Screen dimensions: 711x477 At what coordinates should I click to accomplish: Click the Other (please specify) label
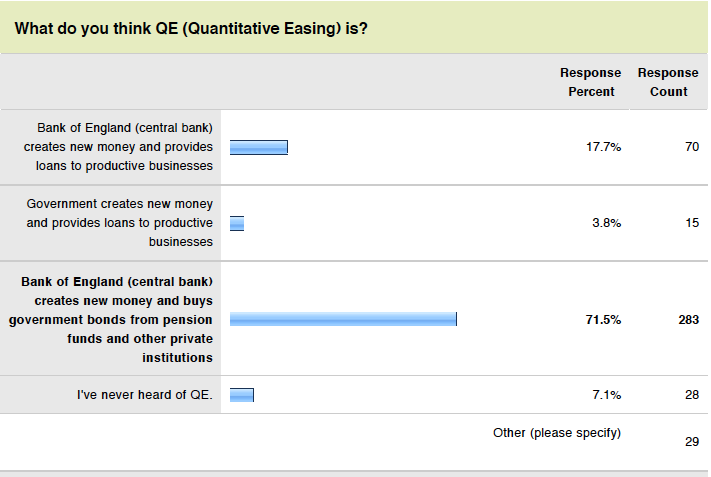(x=557, y=433)
